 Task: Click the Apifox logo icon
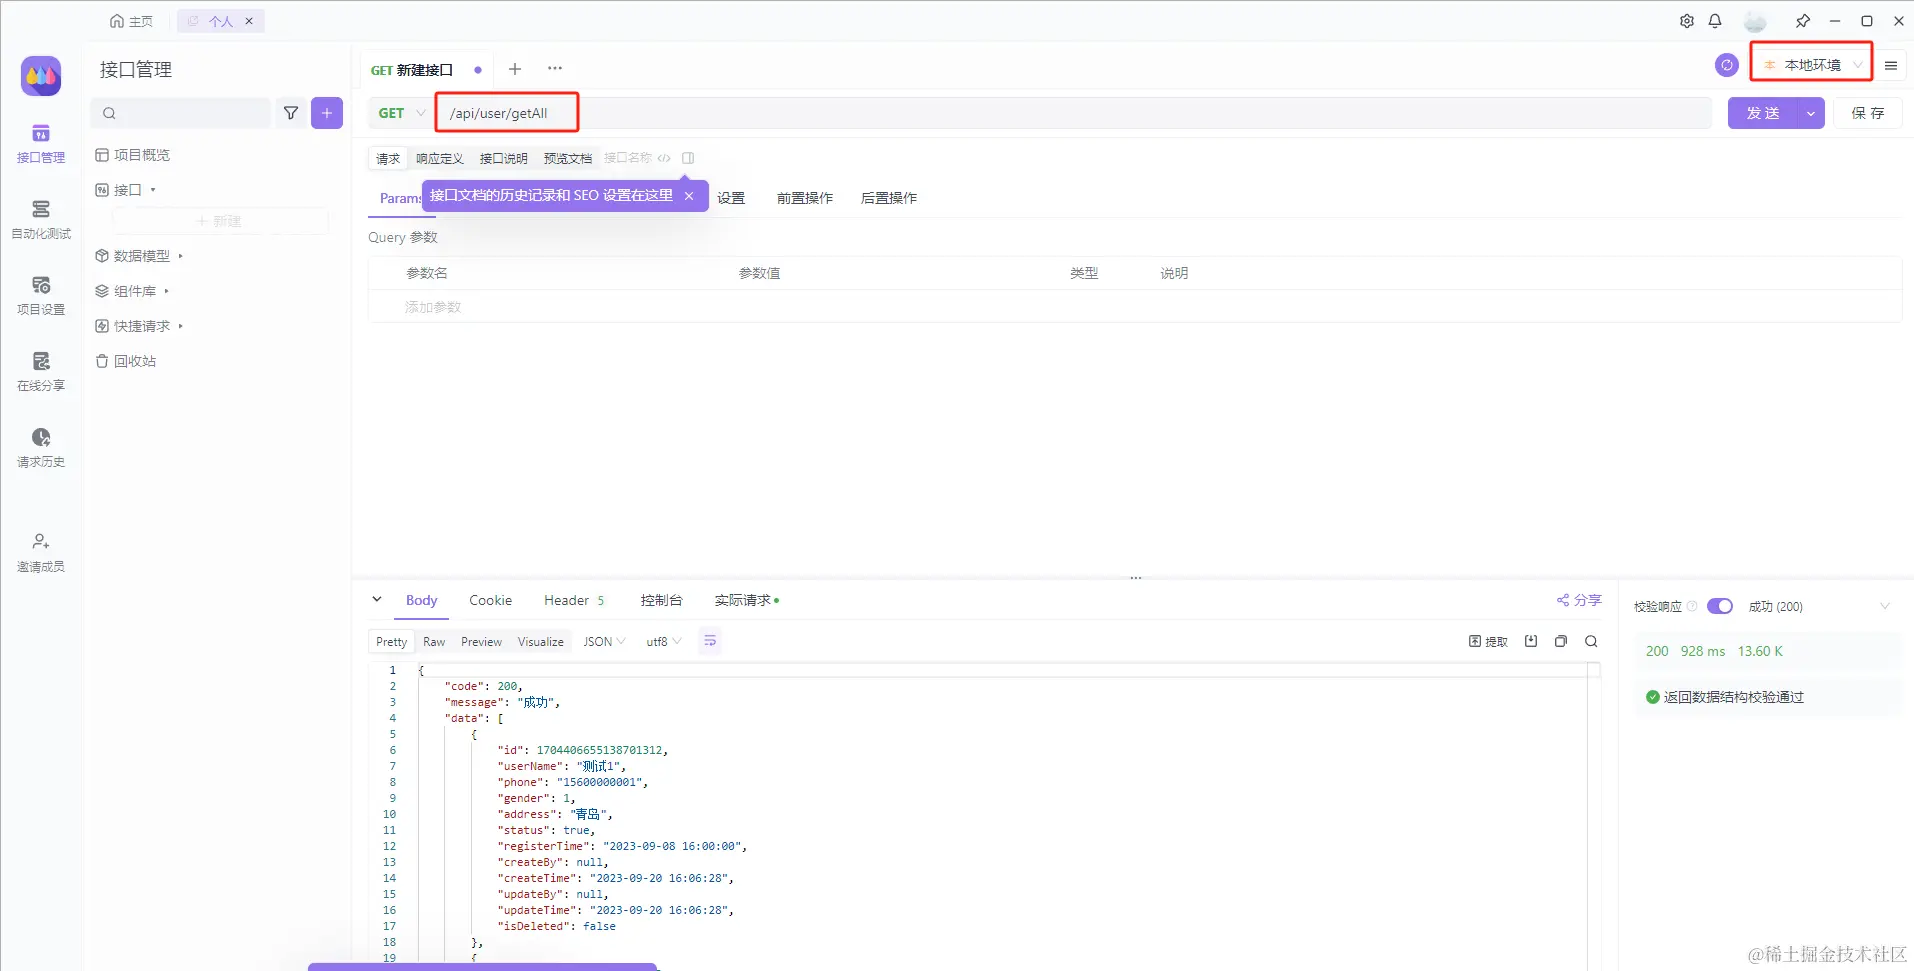[41, 76]
